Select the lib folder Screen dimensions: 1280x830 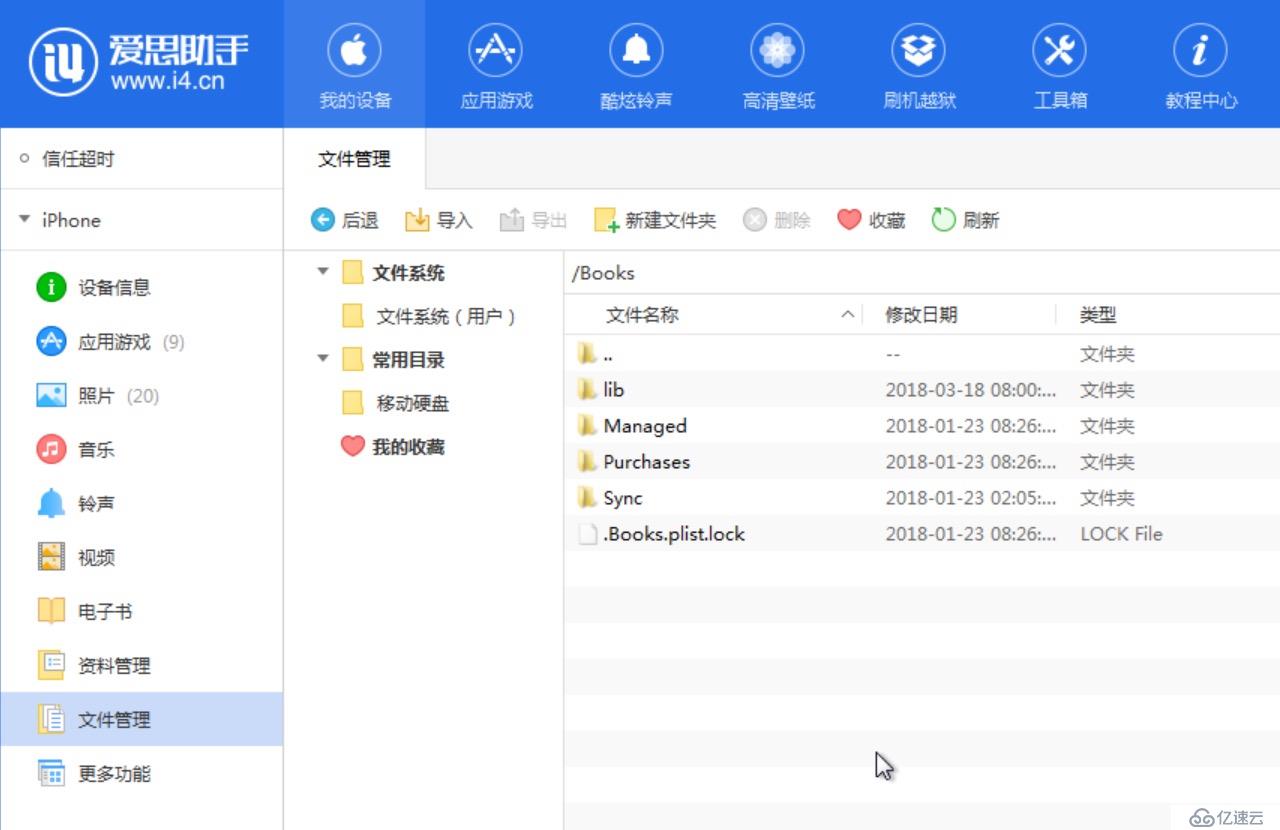pos(922,390)
